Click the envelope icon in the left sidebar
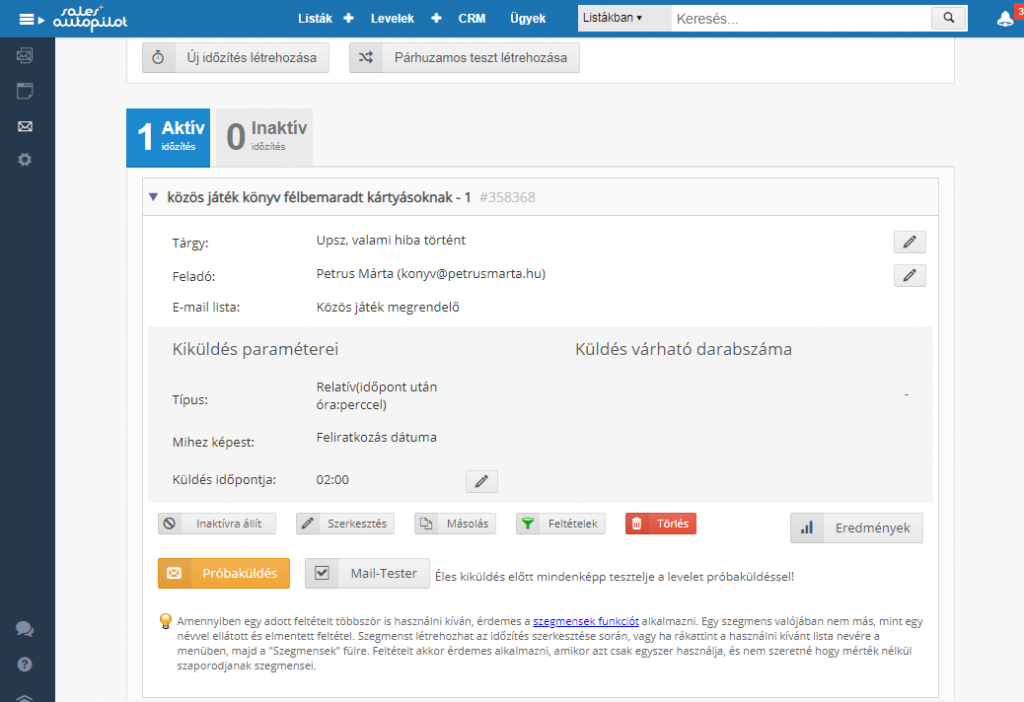This screenshot has height=702, width=1024. (x=25, y=126)
